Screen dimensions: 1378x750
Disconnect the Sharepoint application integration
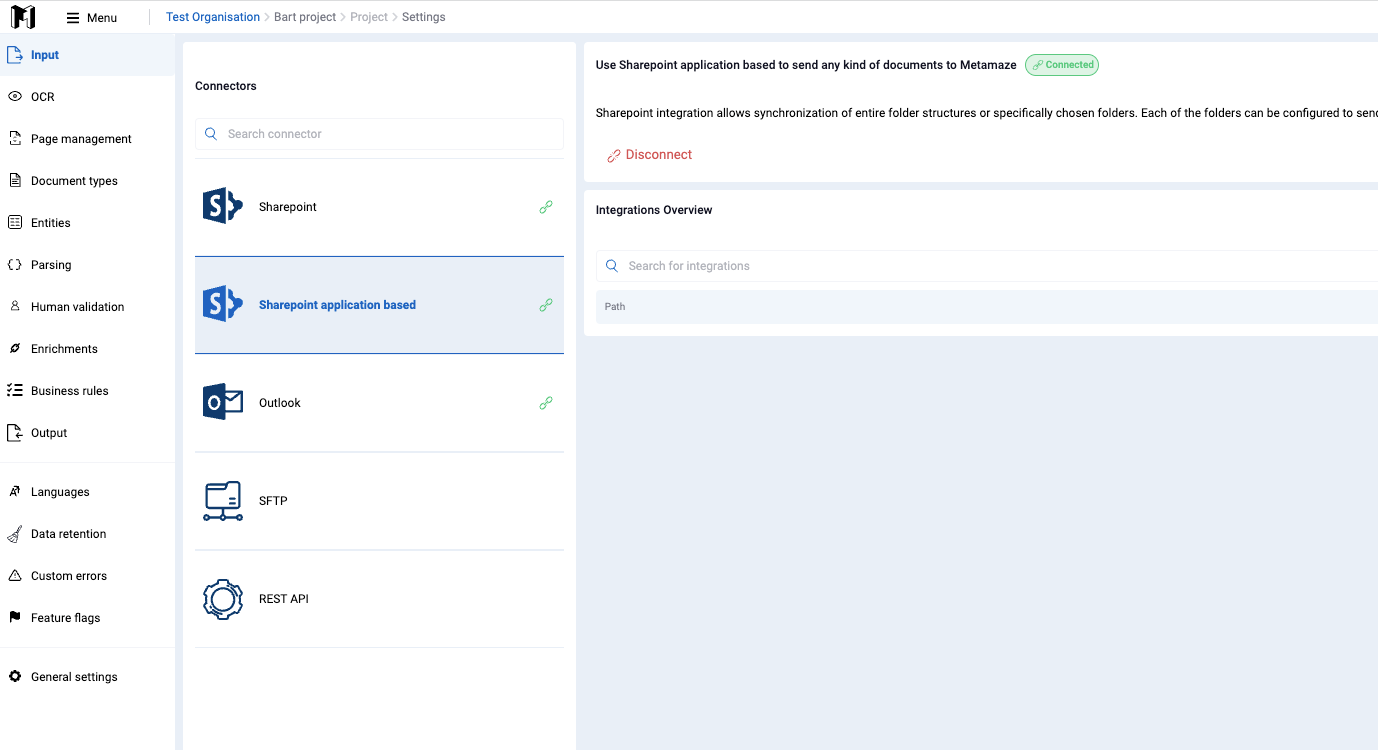650,155
